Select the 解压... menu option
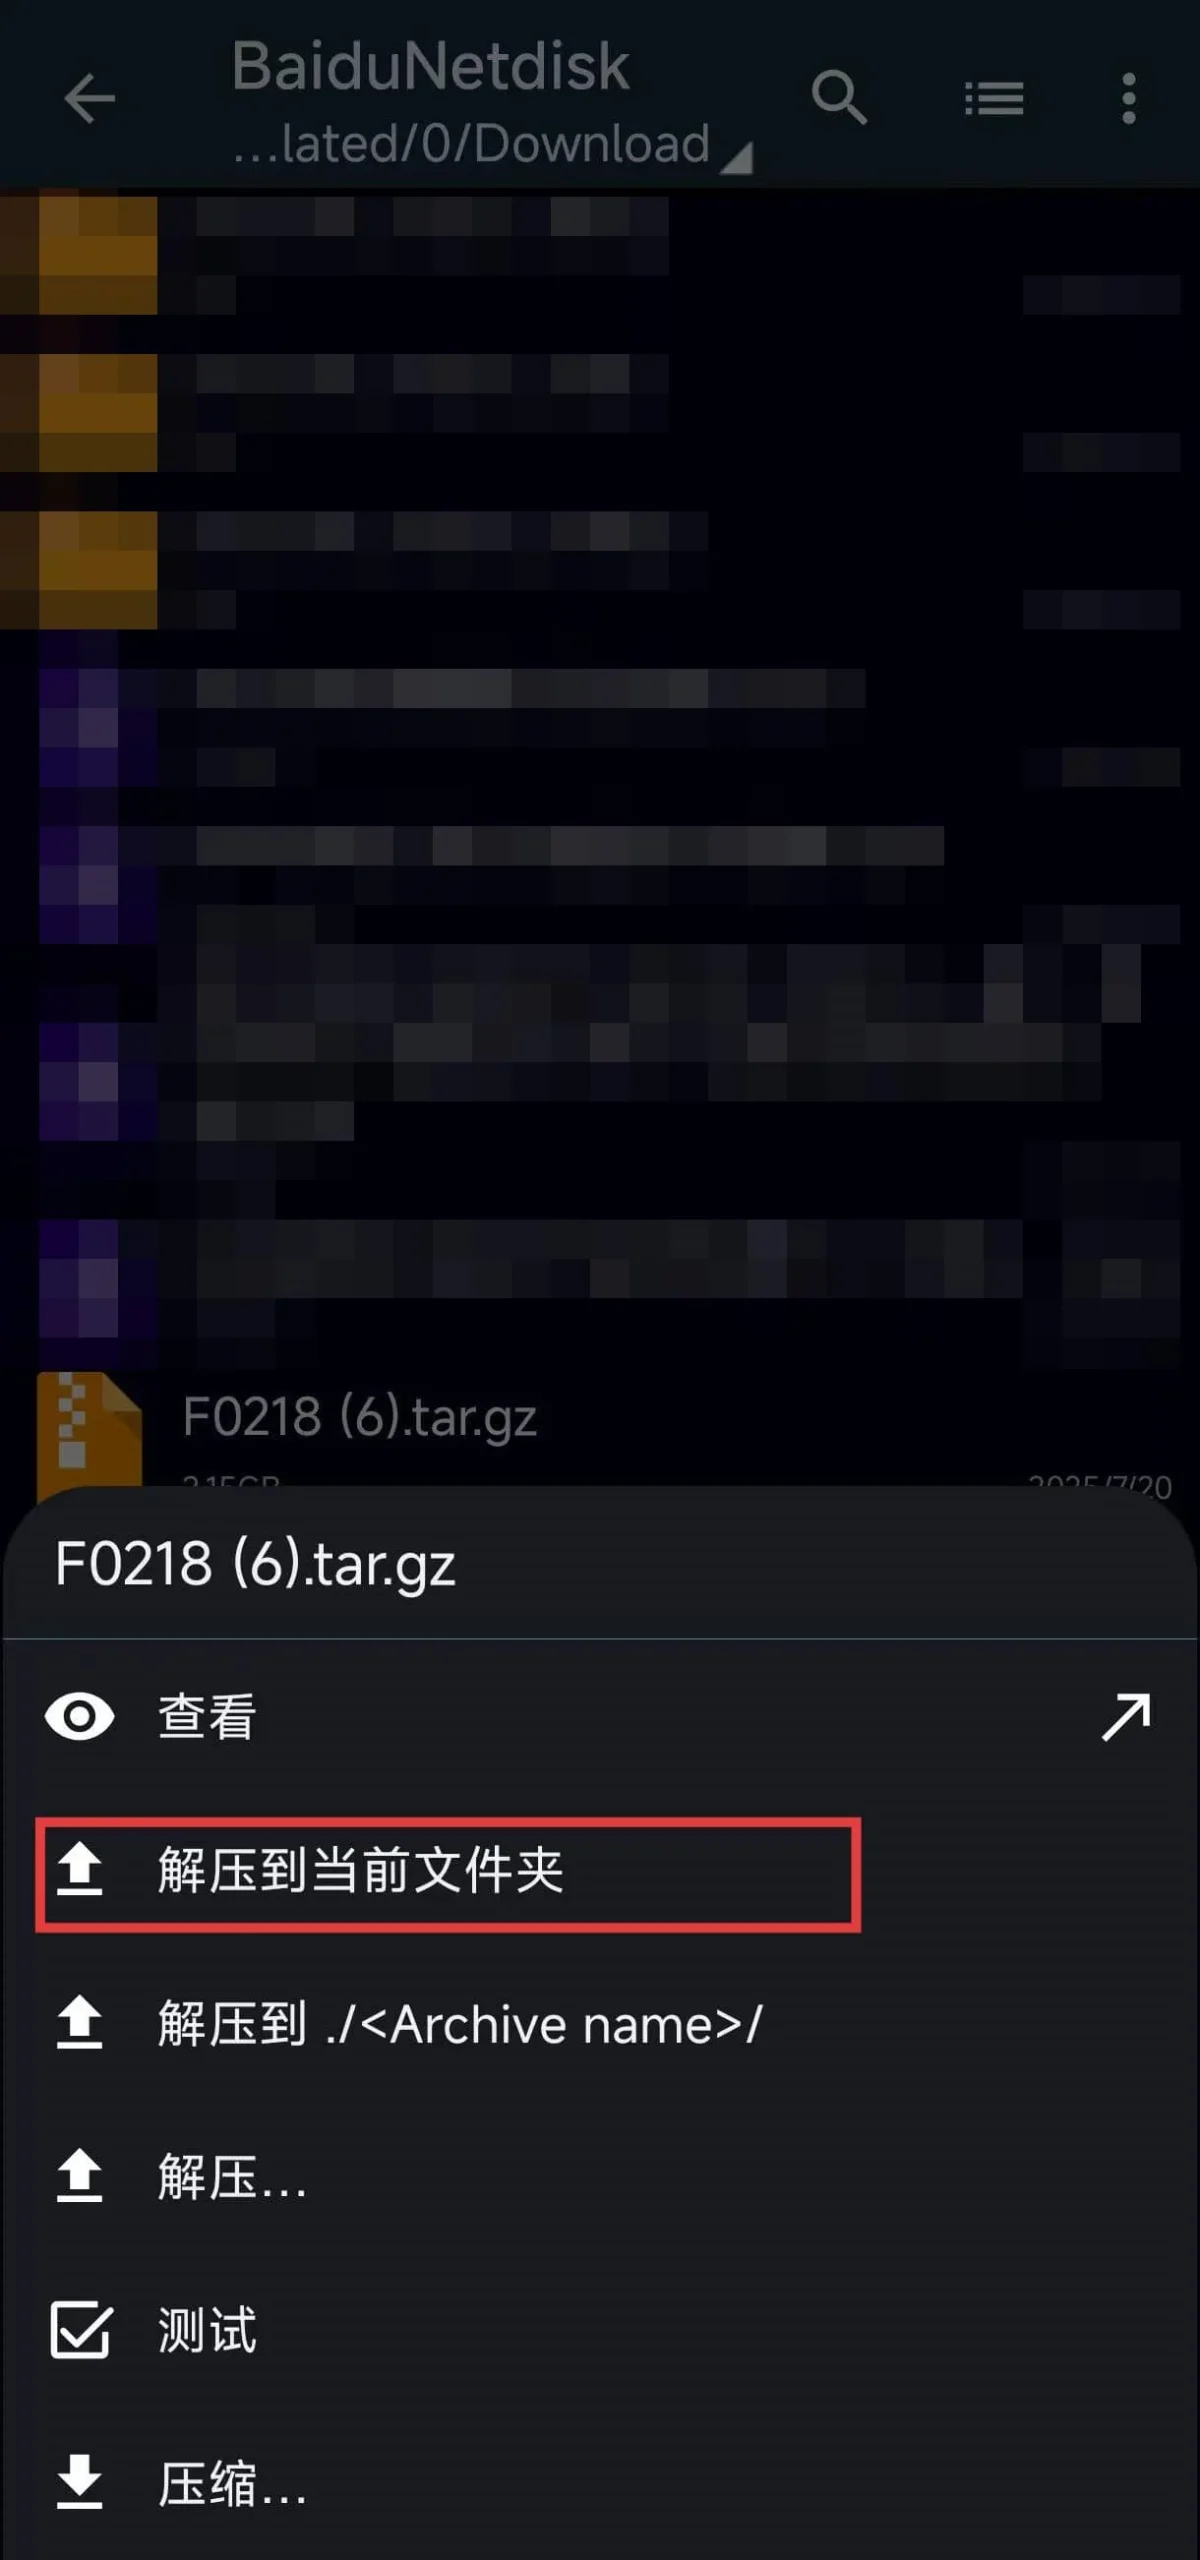The width and height of the screenshot is (1200, 2560). [x=600, y=2177]
